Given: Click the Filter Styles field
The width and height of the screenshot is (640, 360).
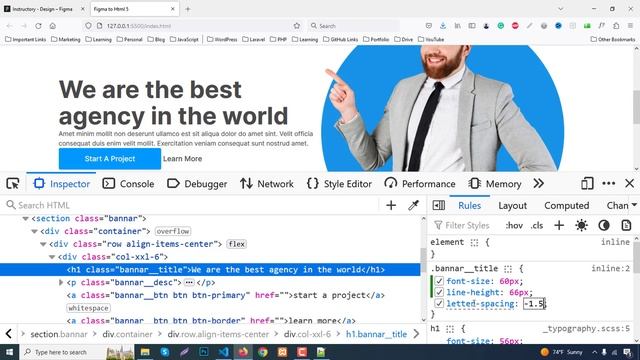Looking at the screenshot, I should pos(467,225).
